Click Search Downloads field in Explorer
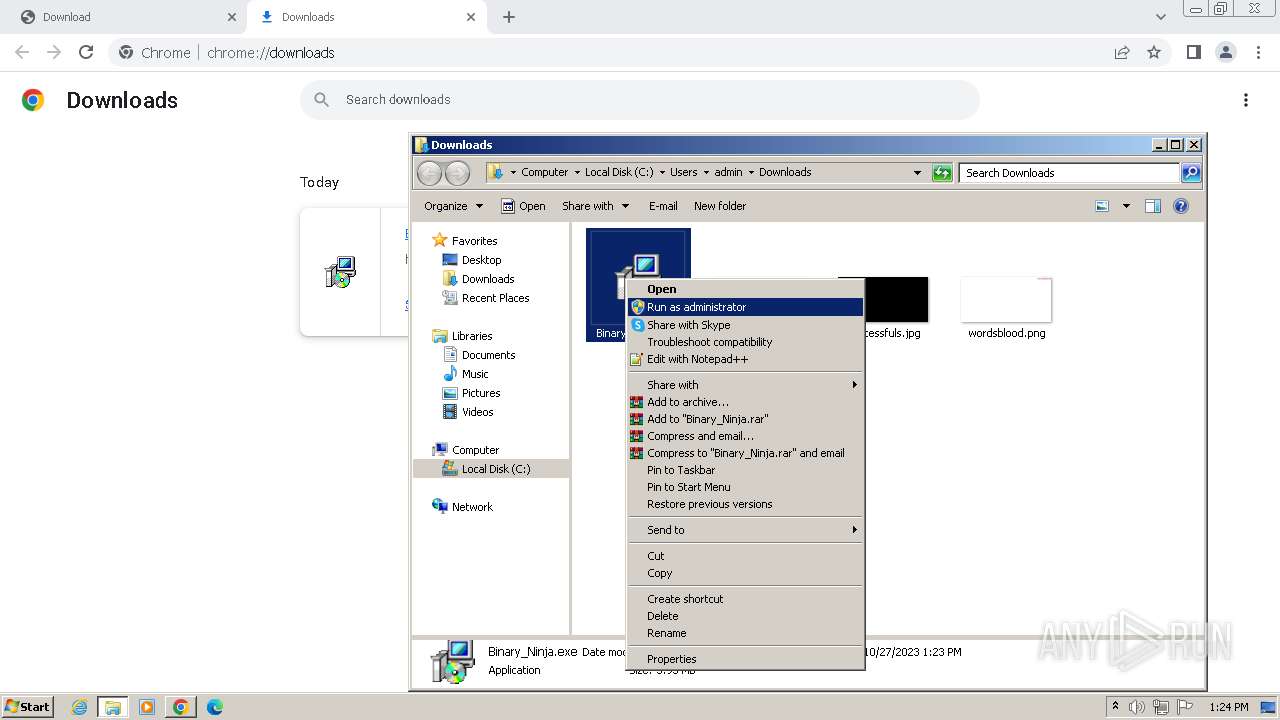 (1069, 173)
